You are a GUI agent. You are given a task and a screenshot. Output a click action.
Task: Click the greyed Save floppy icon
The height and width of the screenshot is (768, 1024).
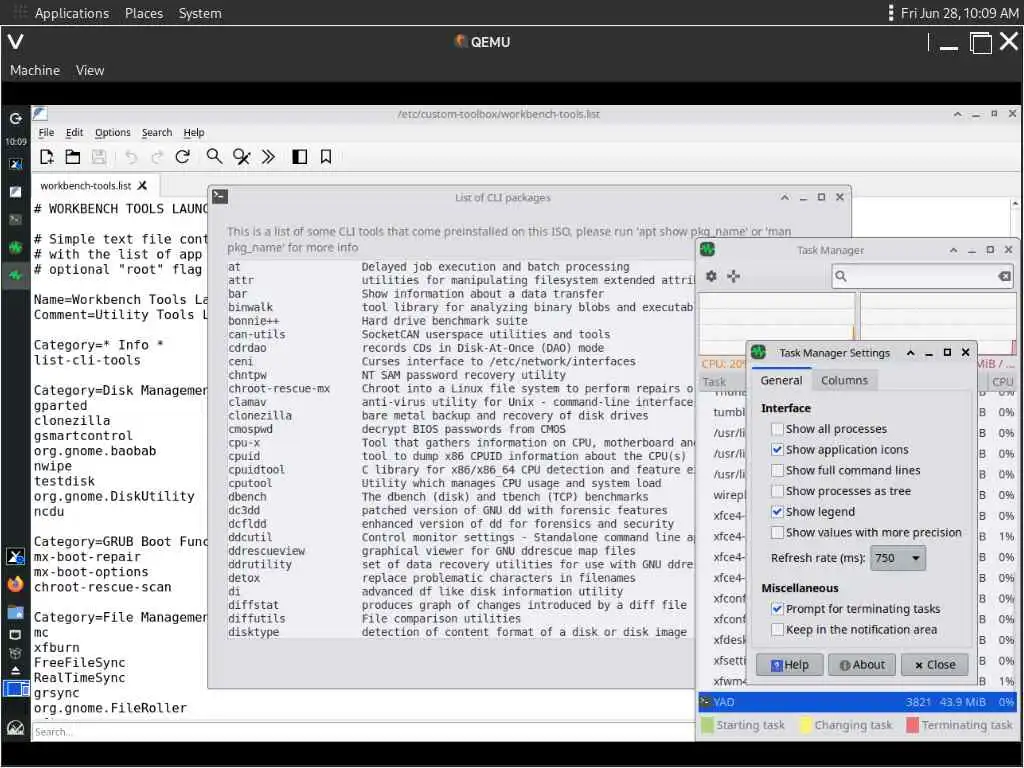pos(99,157)
